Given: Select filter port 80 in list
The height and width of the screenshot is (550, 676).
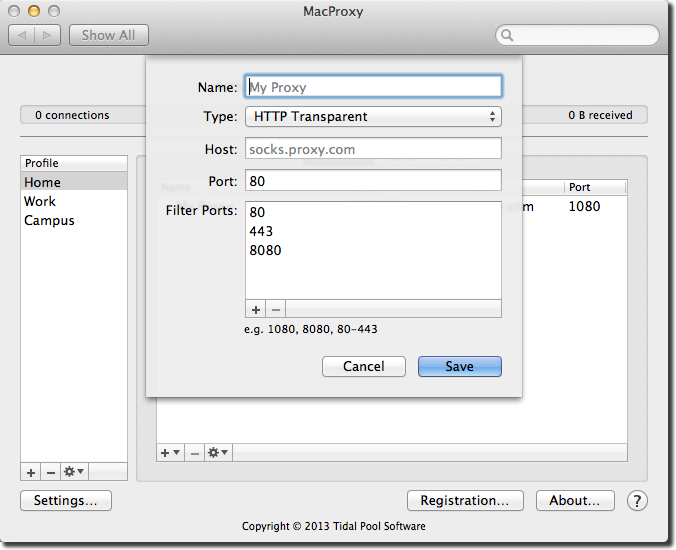Looking at the screenshot, I should pos(373,212).
